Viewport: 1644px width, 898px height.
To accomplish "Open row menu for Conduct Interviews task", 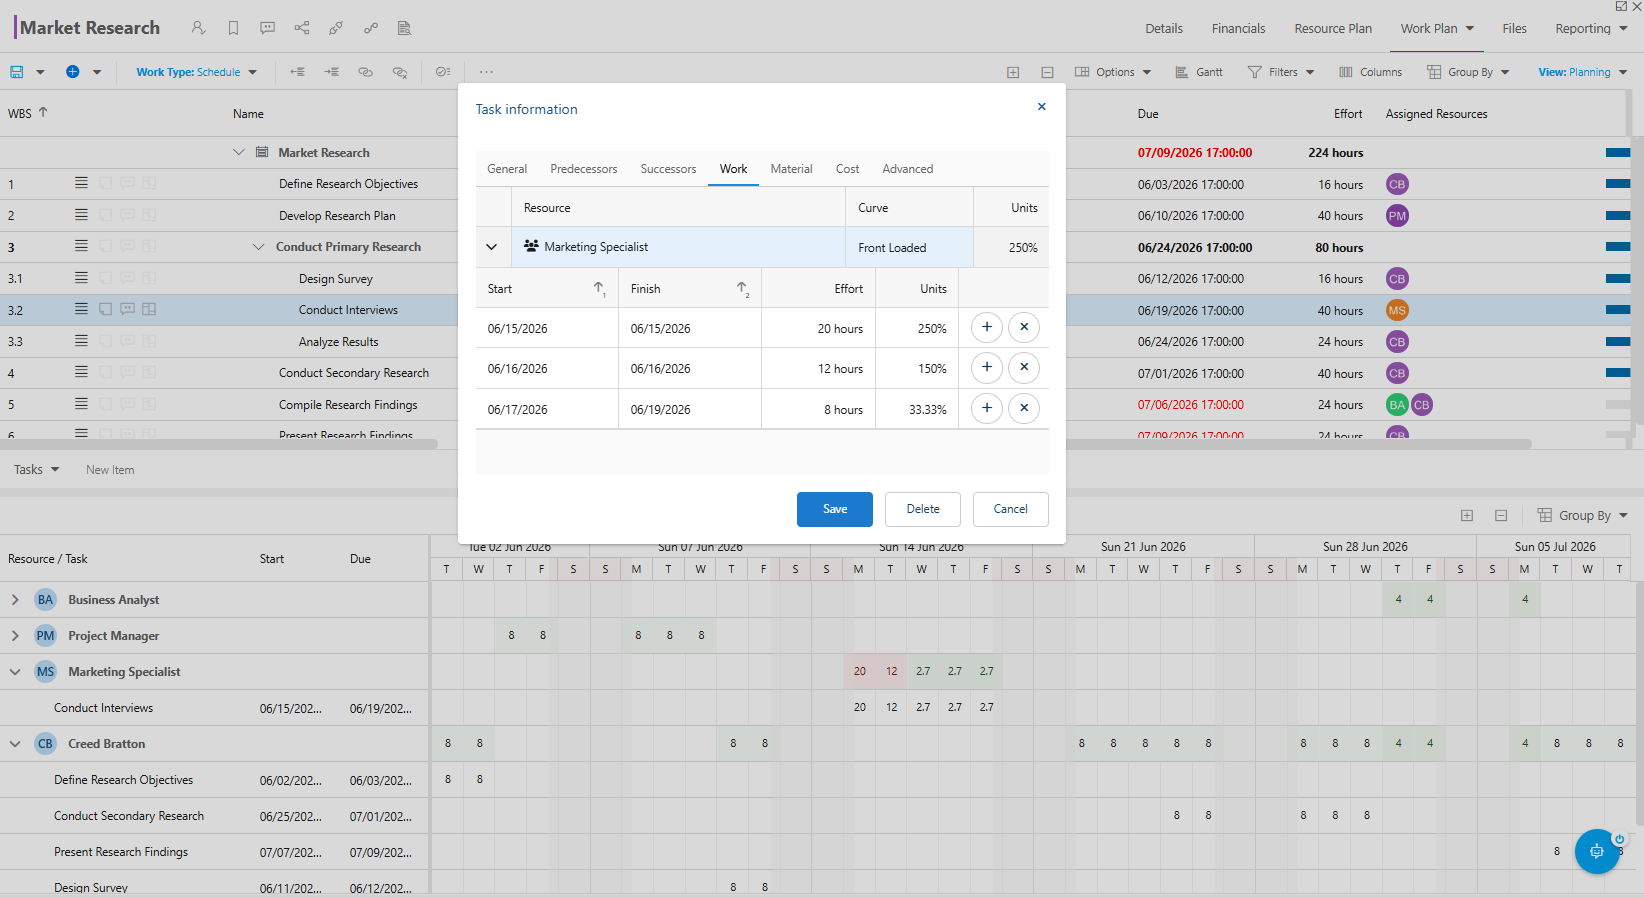I will click(81, 309).
